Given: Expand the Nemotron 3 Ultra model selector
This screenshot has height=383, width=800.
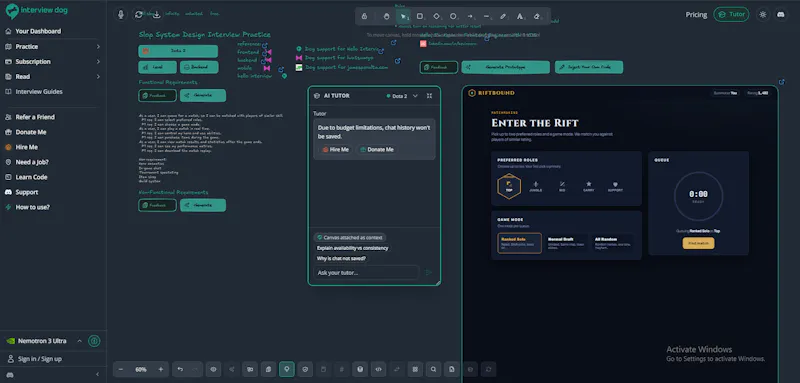Looking at the screenshot, I should (x=44, y=341).
